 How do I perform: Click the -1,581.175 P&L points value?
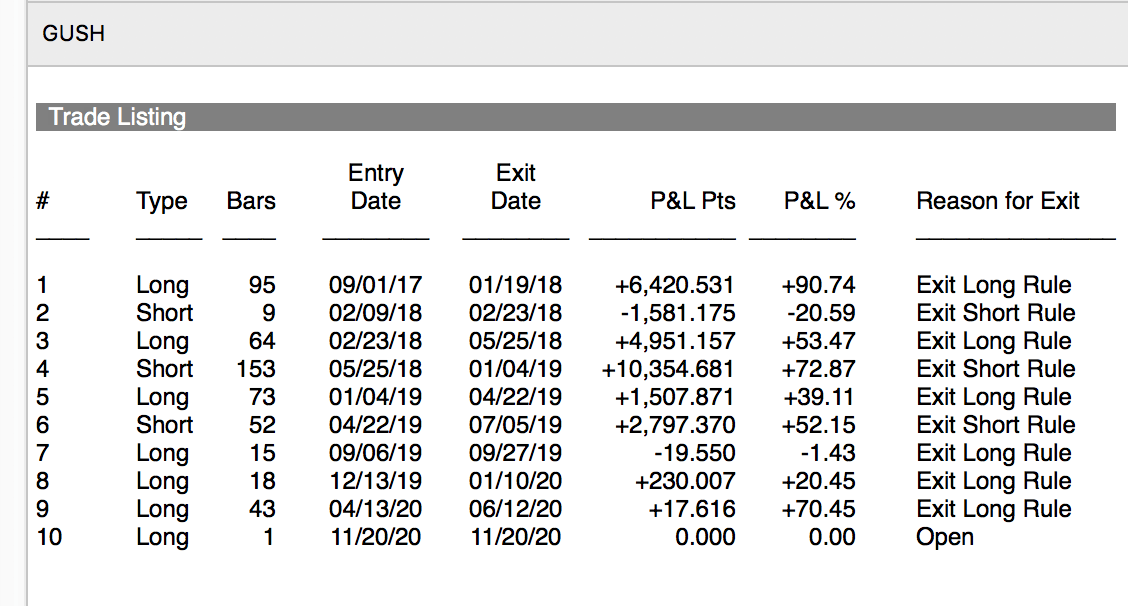pos(676,313)
